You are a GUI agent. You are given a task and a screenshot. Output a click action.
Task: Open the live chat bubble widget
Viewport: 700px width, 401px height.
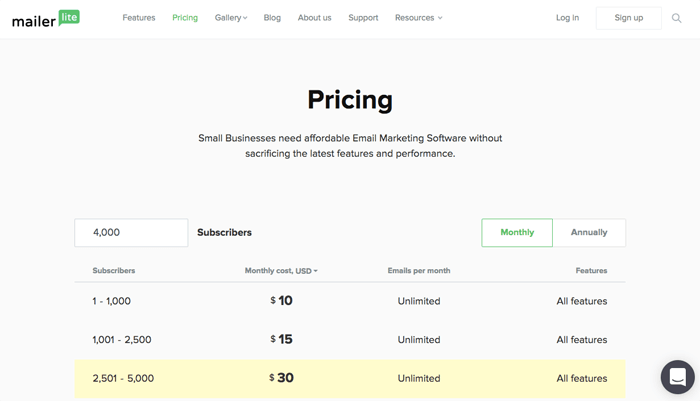click(677, 377)
